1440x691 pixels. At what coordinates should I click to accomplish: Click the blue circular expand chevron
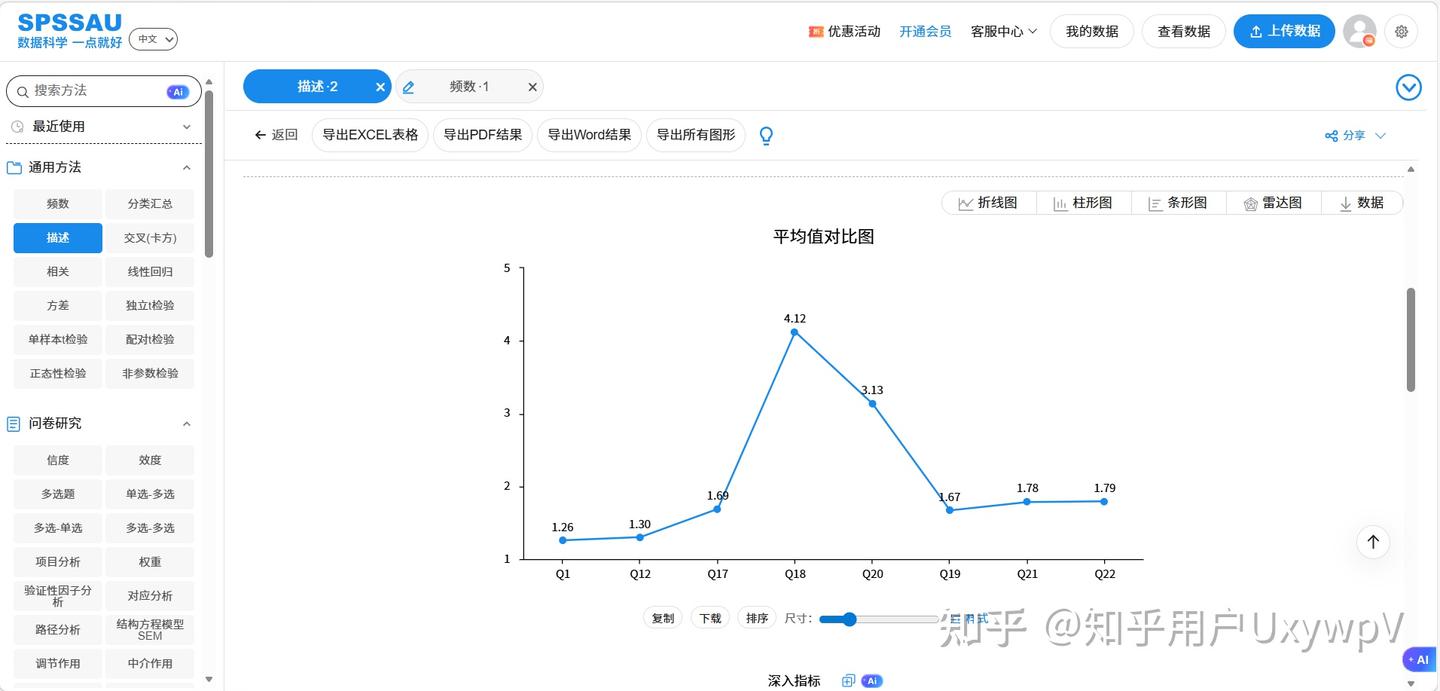[1408, 88]
